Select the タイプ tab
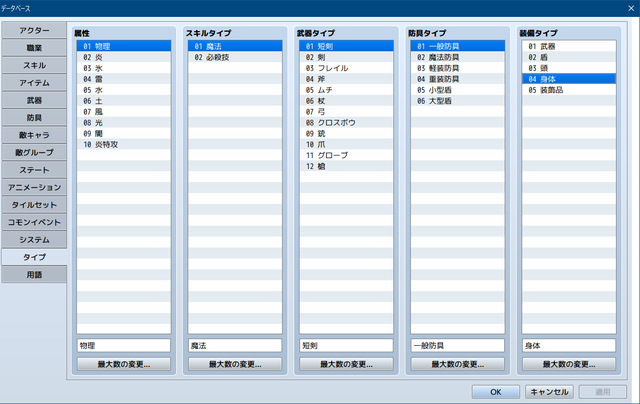 (34, 257)
